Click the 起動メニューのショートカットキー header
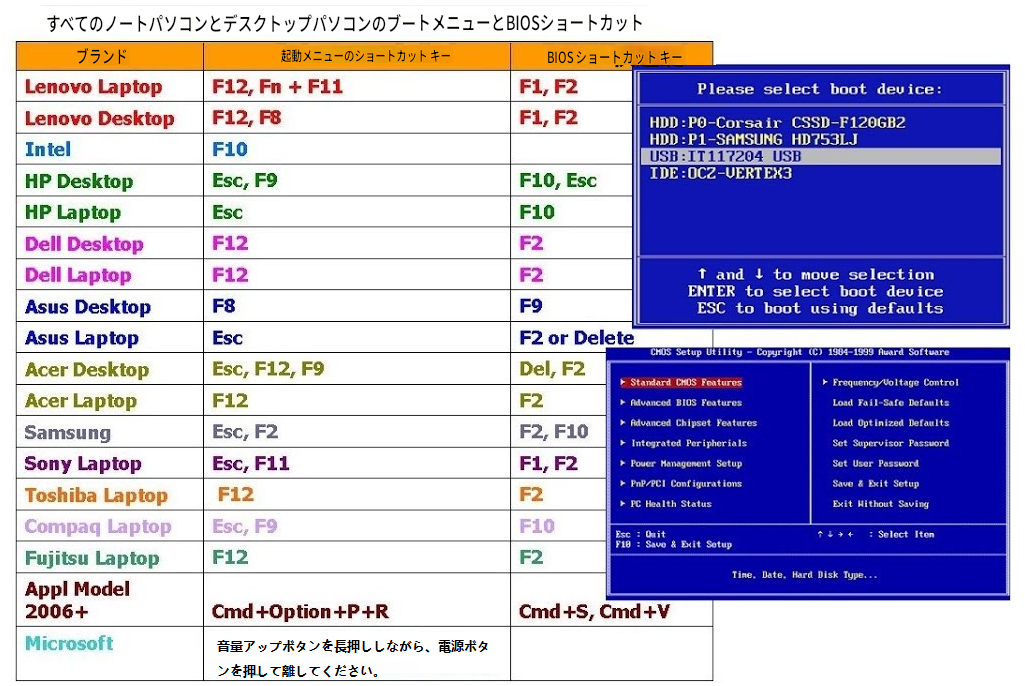 coord(357,56)
